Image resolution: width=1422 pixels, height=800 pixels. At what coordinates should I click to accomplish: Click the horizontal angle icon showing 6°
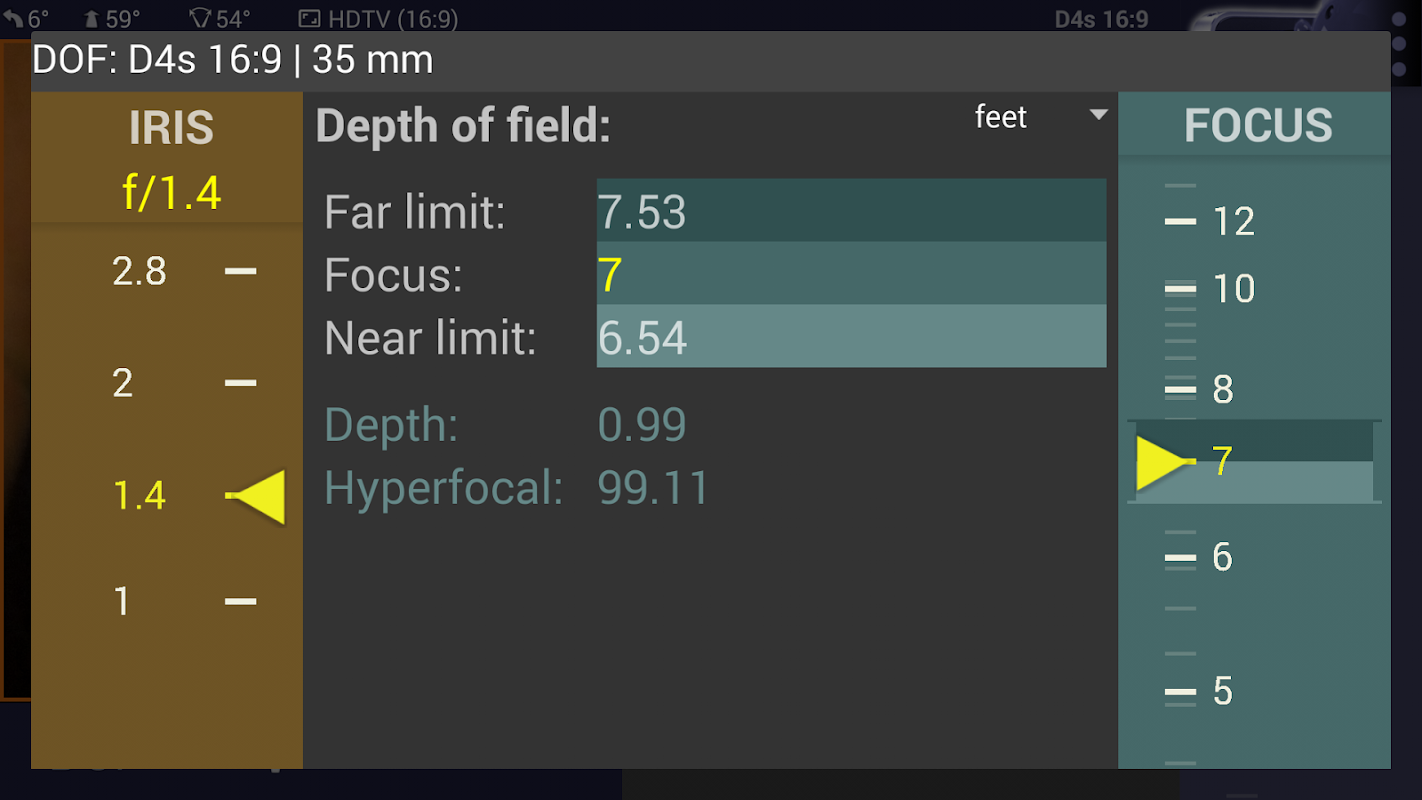(13, 18)
